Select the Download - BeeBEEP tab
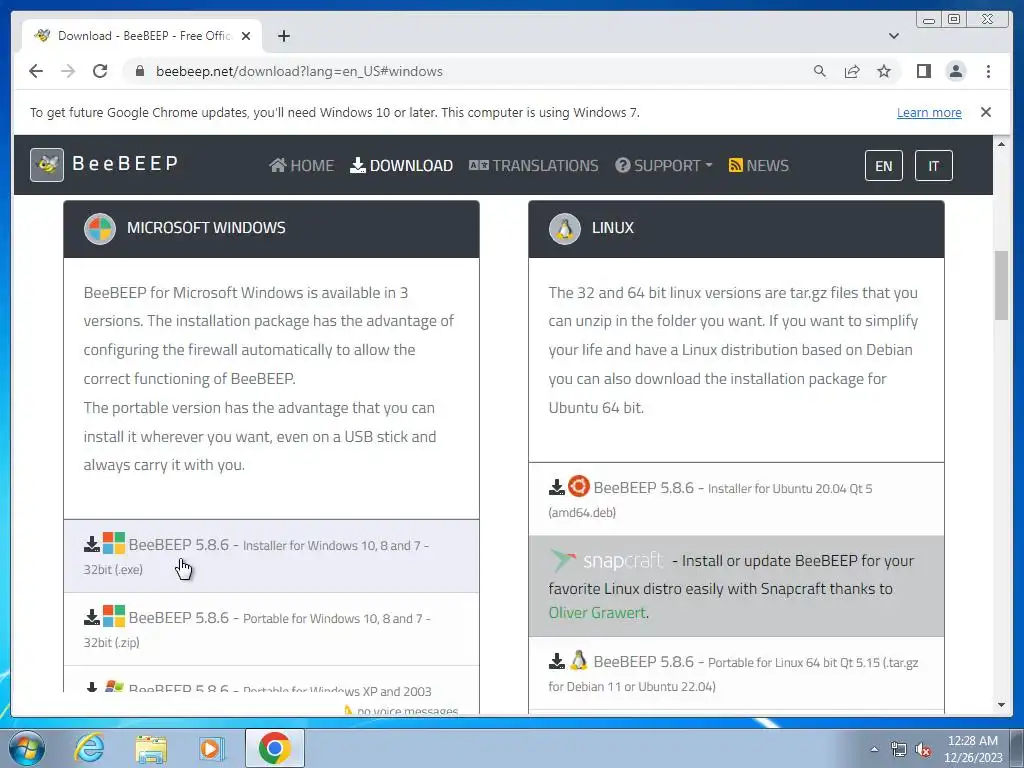The width and height of the screenshot is (1024, 768). pos(142,36)
